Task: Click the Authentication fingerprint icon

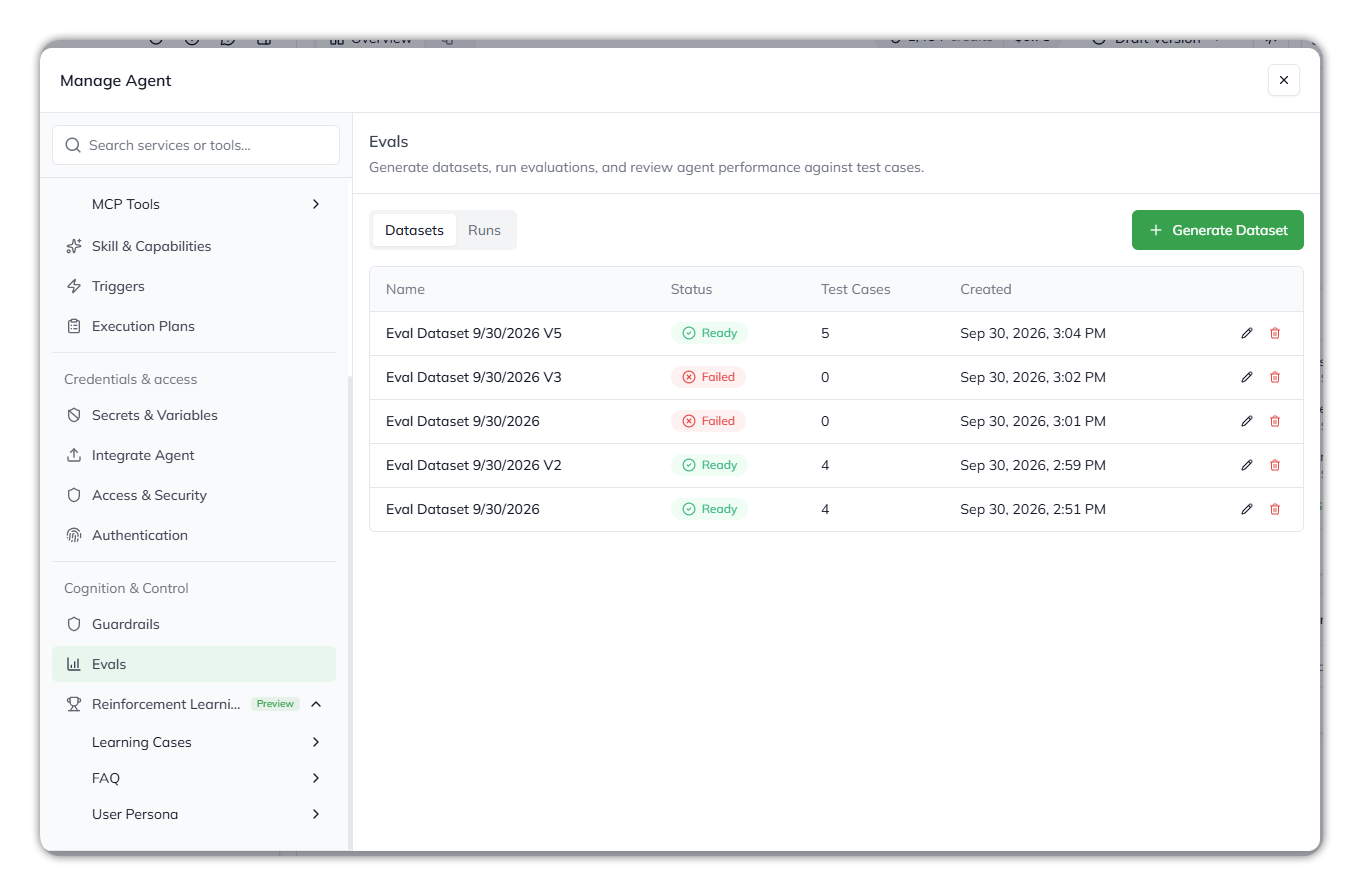Action: 73,535
